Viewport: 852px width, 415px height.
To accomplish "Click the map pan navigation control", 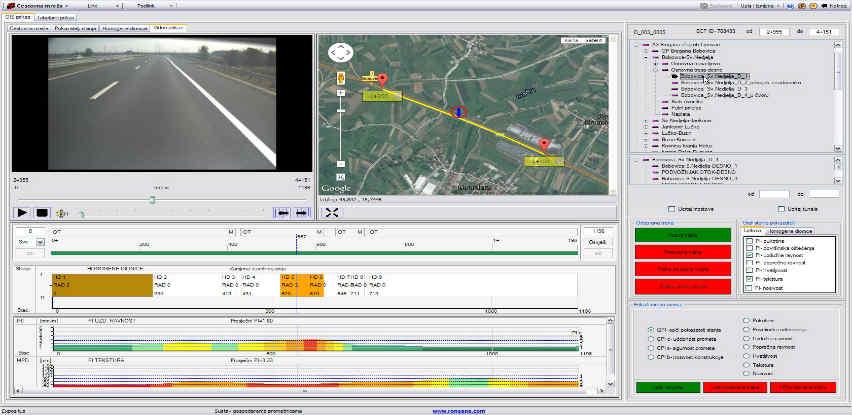I will 342,53.
